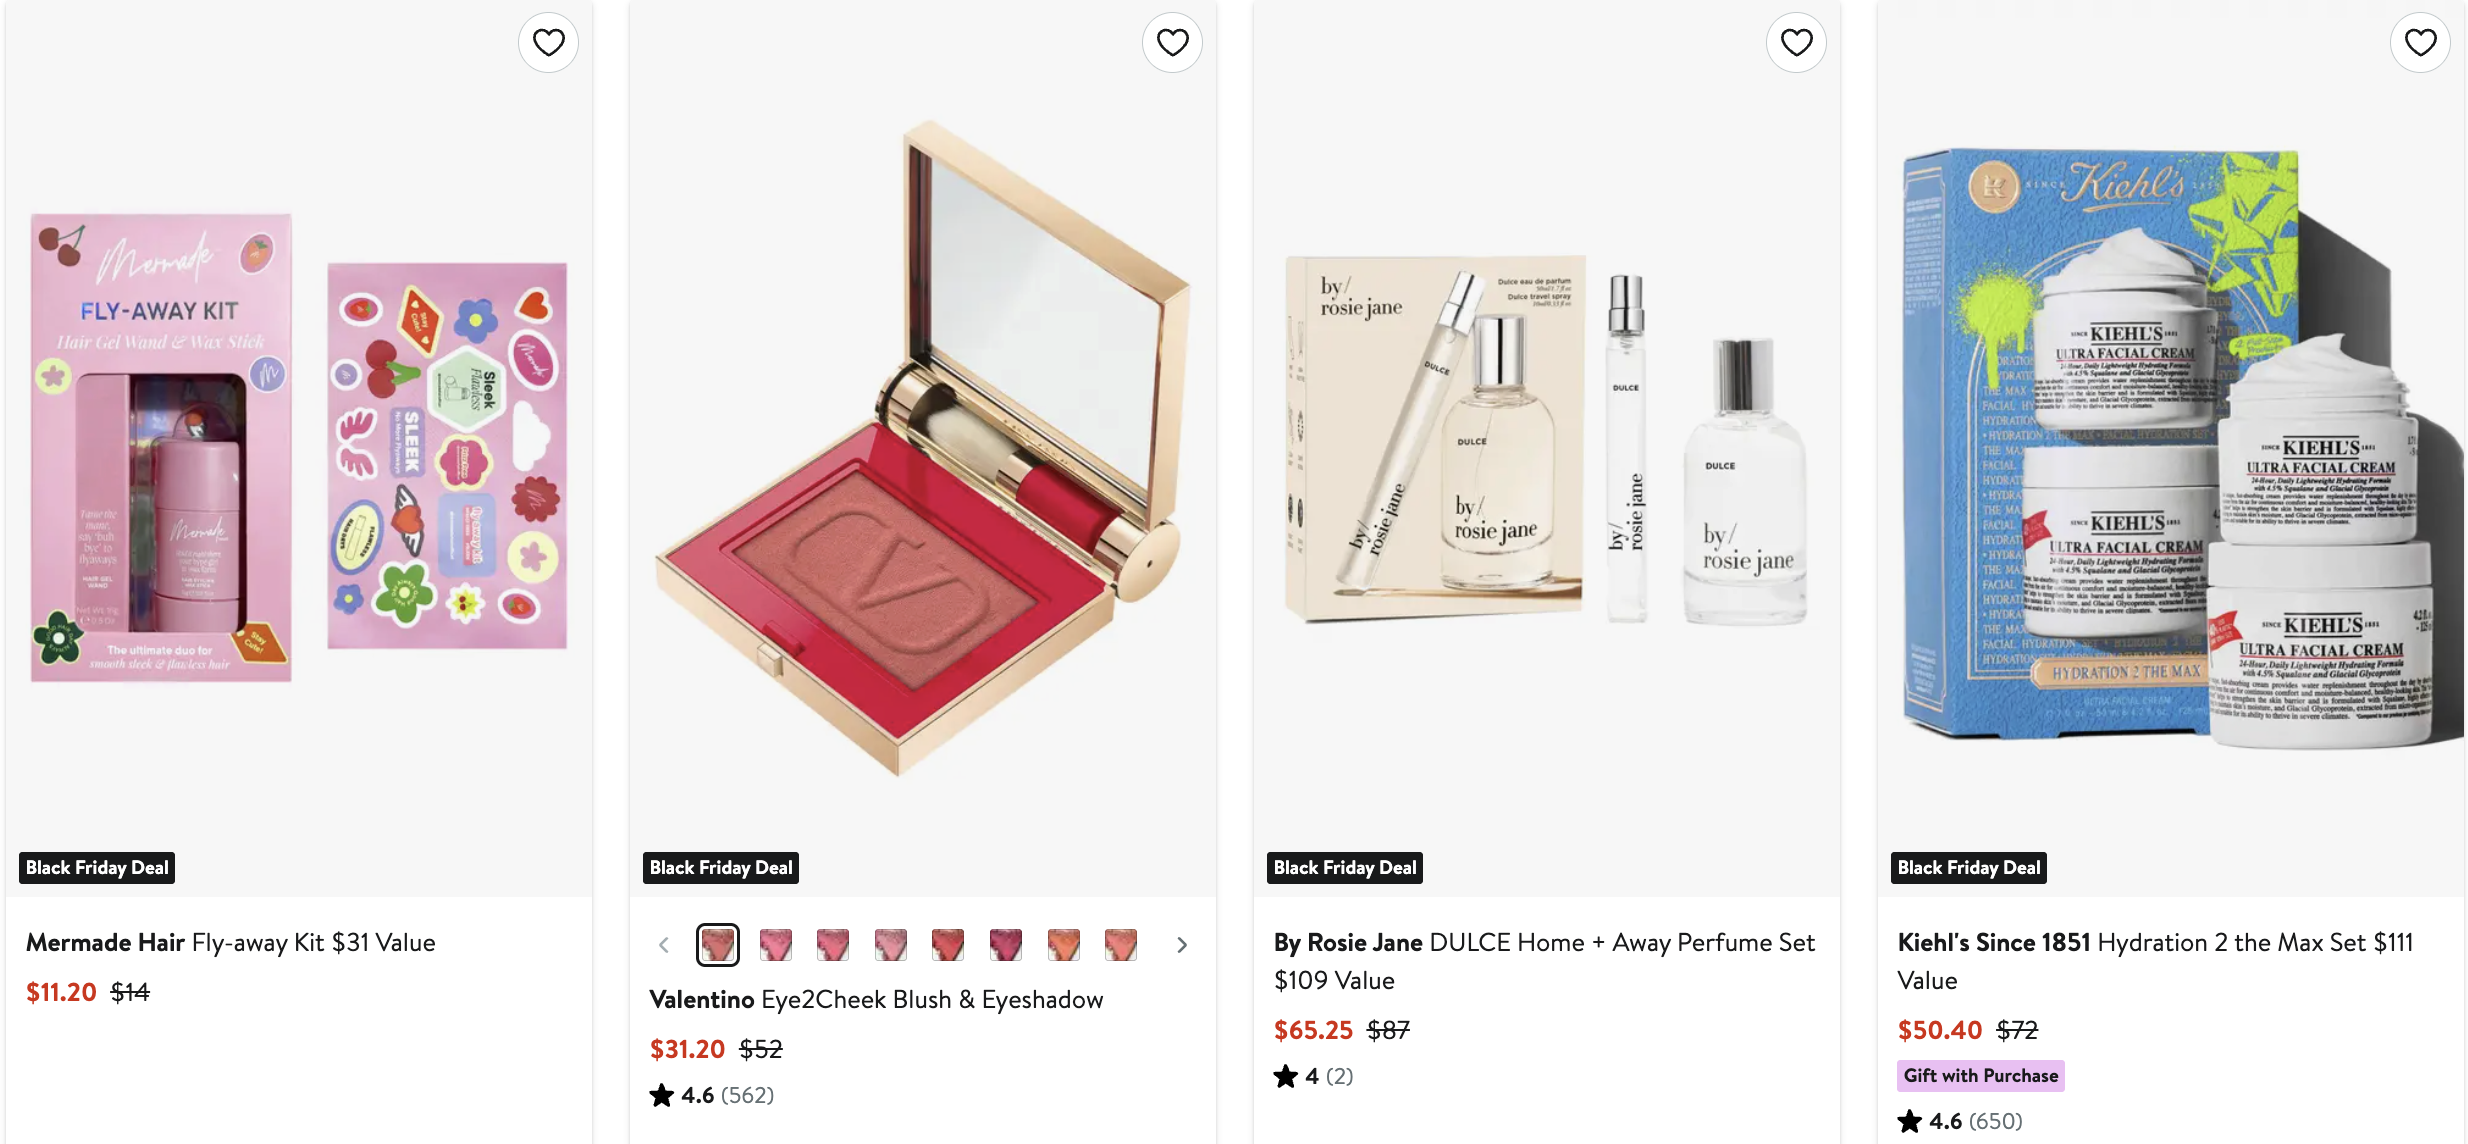Pick the sixth Valentino blush swatch

point(1006,945)
